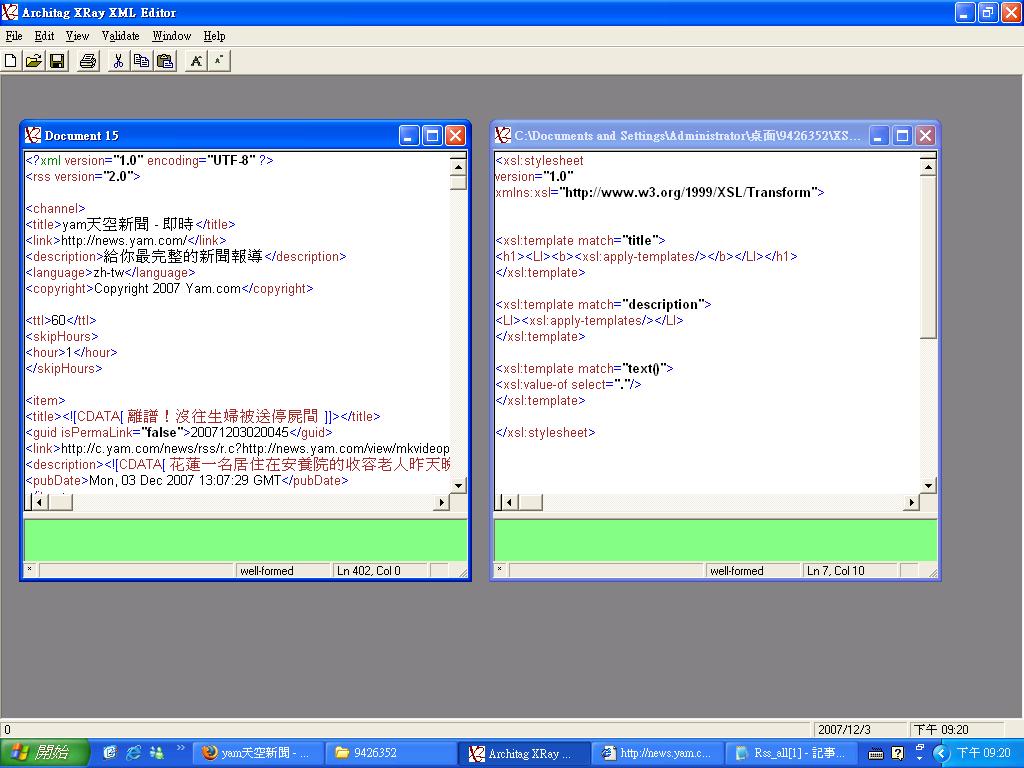The width and height of the screenshot is (1024, 768).
Task: Click Internet Explorer quick launch icon
Action: coord(133,753)
